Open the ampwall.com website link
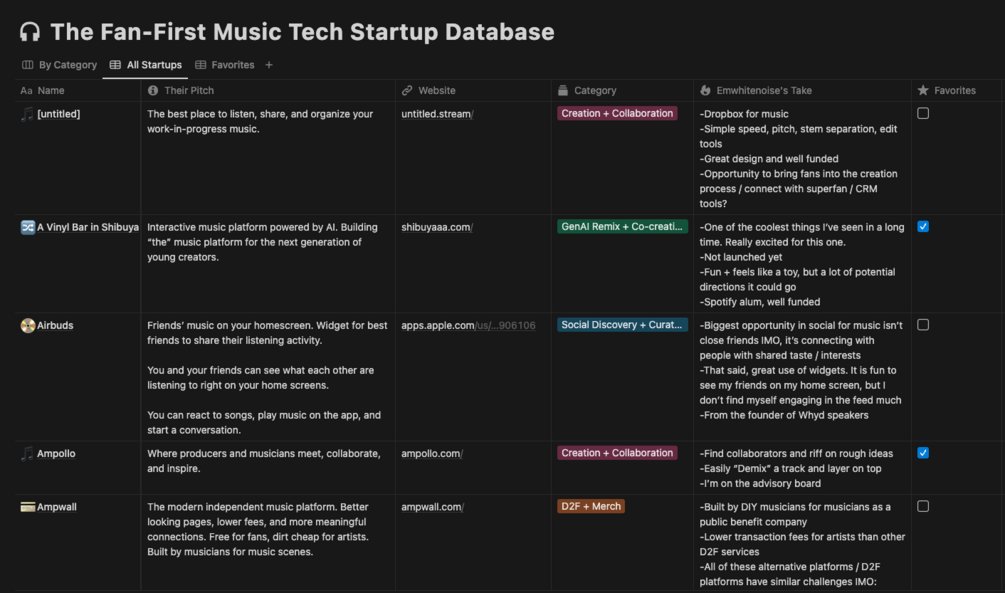This screenshot has height=593, width=1005. click(431, 507)
